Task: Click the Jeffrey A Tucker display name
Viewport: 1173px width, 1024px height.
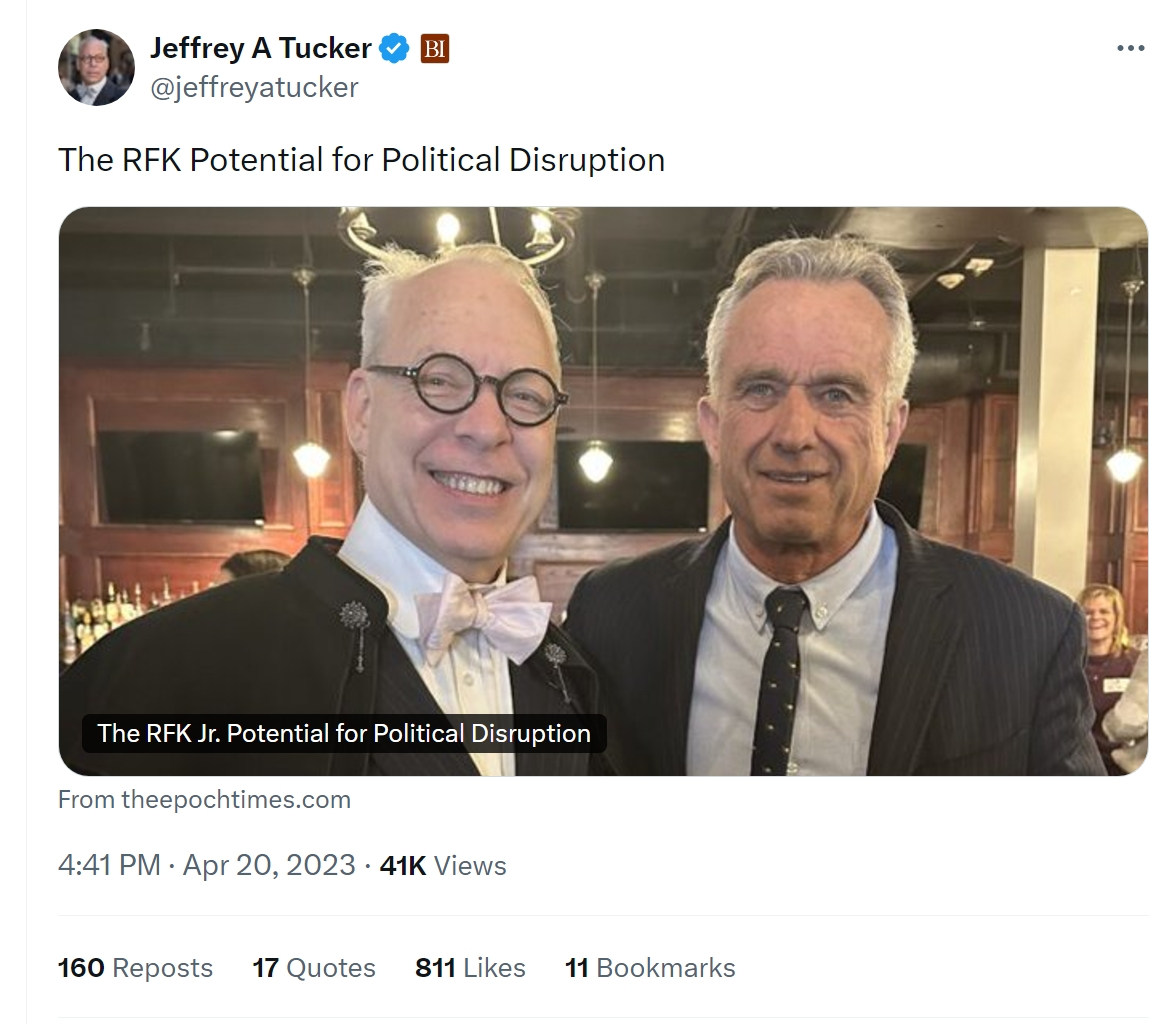Action: tap(260, 47)
